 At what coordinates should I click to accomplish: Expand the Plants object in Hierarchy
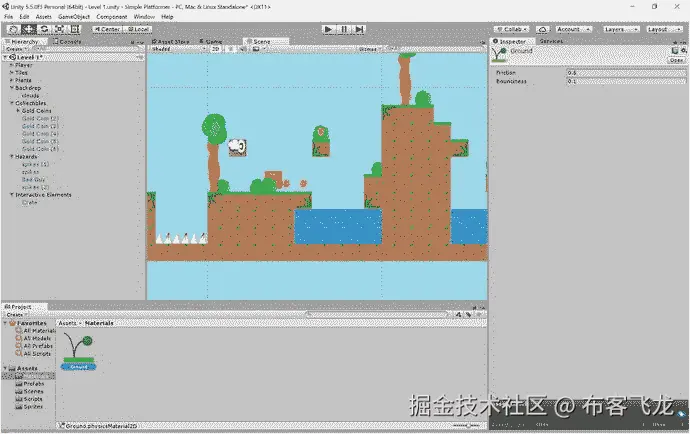click(11, 80)
